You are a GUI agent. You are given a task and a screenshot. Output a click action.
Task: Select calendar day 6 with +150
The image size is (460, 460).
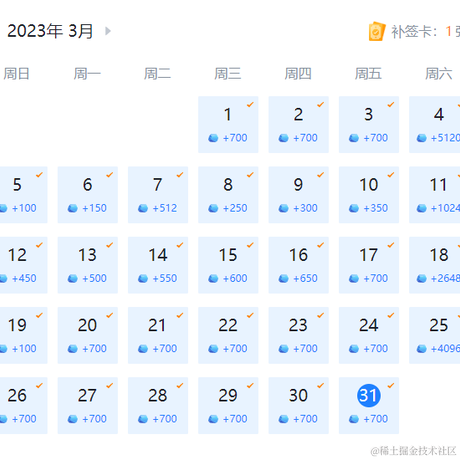[x=88, y=195]
